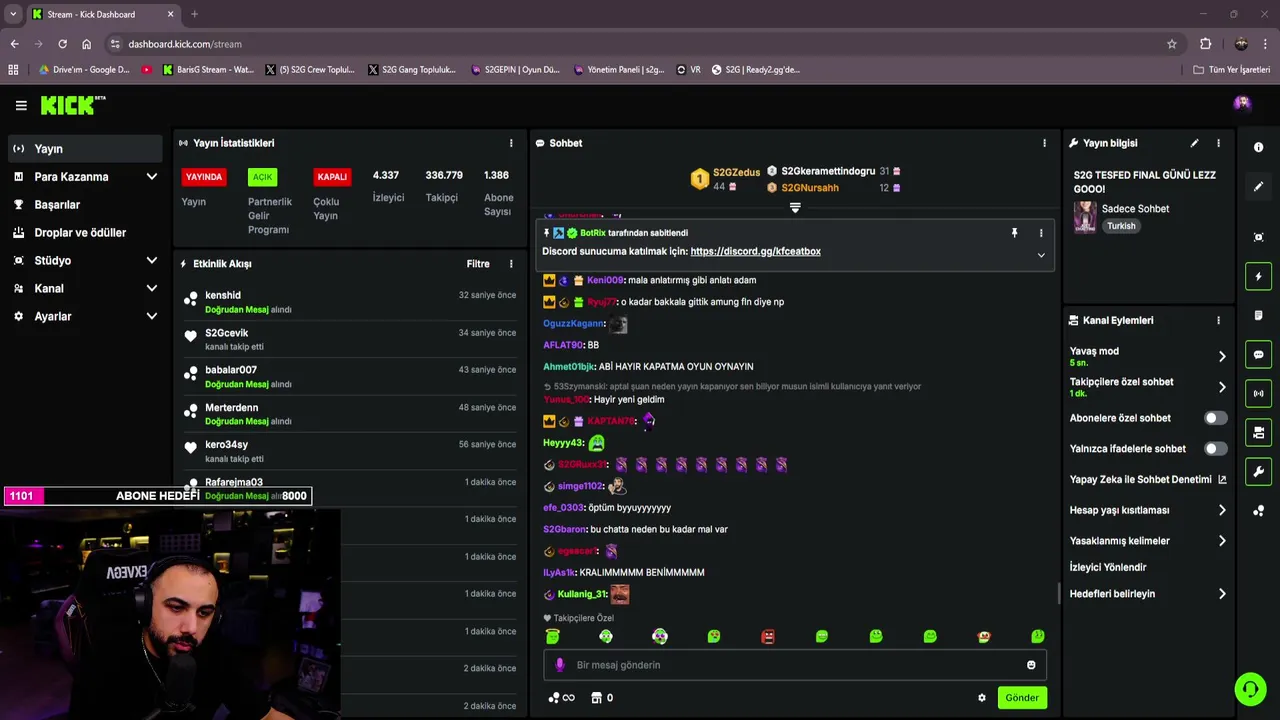Click the shop icon showing 0
This screenshot has width=1280, height=720.
602,698
